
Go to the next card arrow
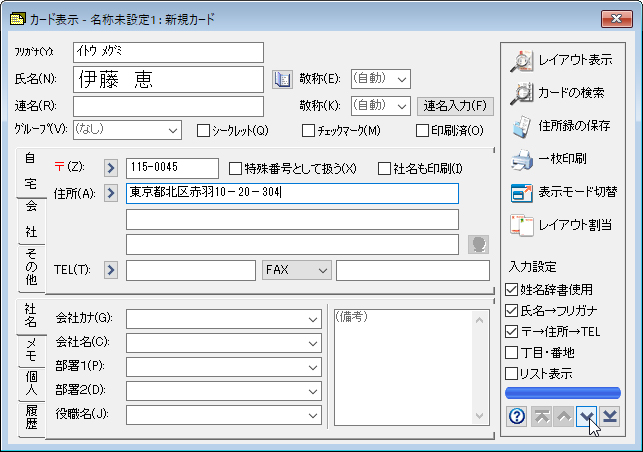(x=587, y=416)
